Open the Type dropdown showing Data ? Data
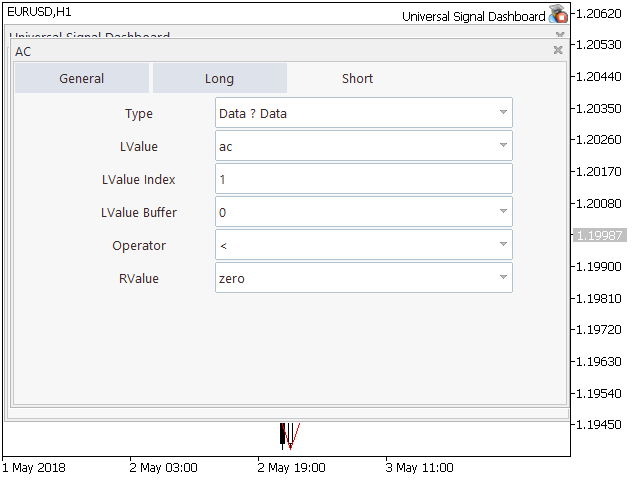The image size is (640, 480). tap(364, 113)
